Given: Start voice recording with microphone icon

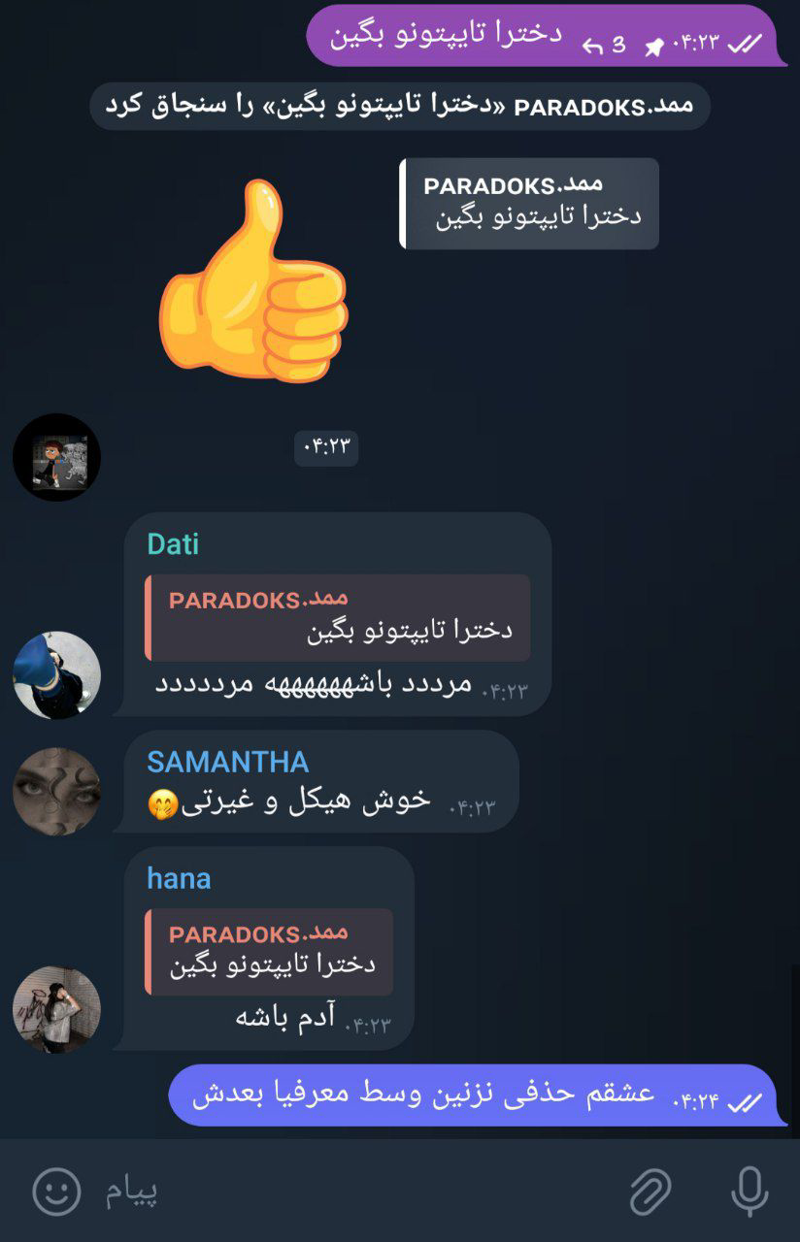Looking at the screenshot, I should coord(749,1191).
